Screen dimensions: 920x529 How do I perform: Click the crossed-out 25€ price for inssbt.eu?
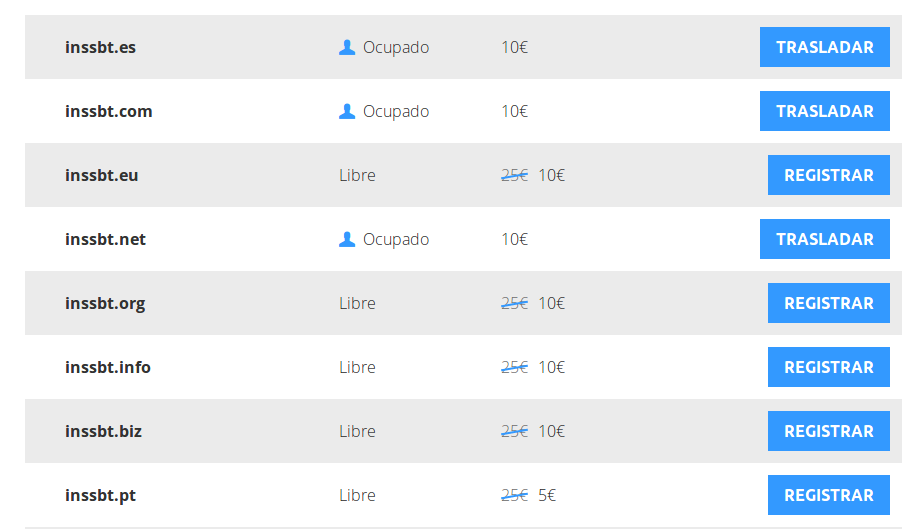(x=515, y=175)
